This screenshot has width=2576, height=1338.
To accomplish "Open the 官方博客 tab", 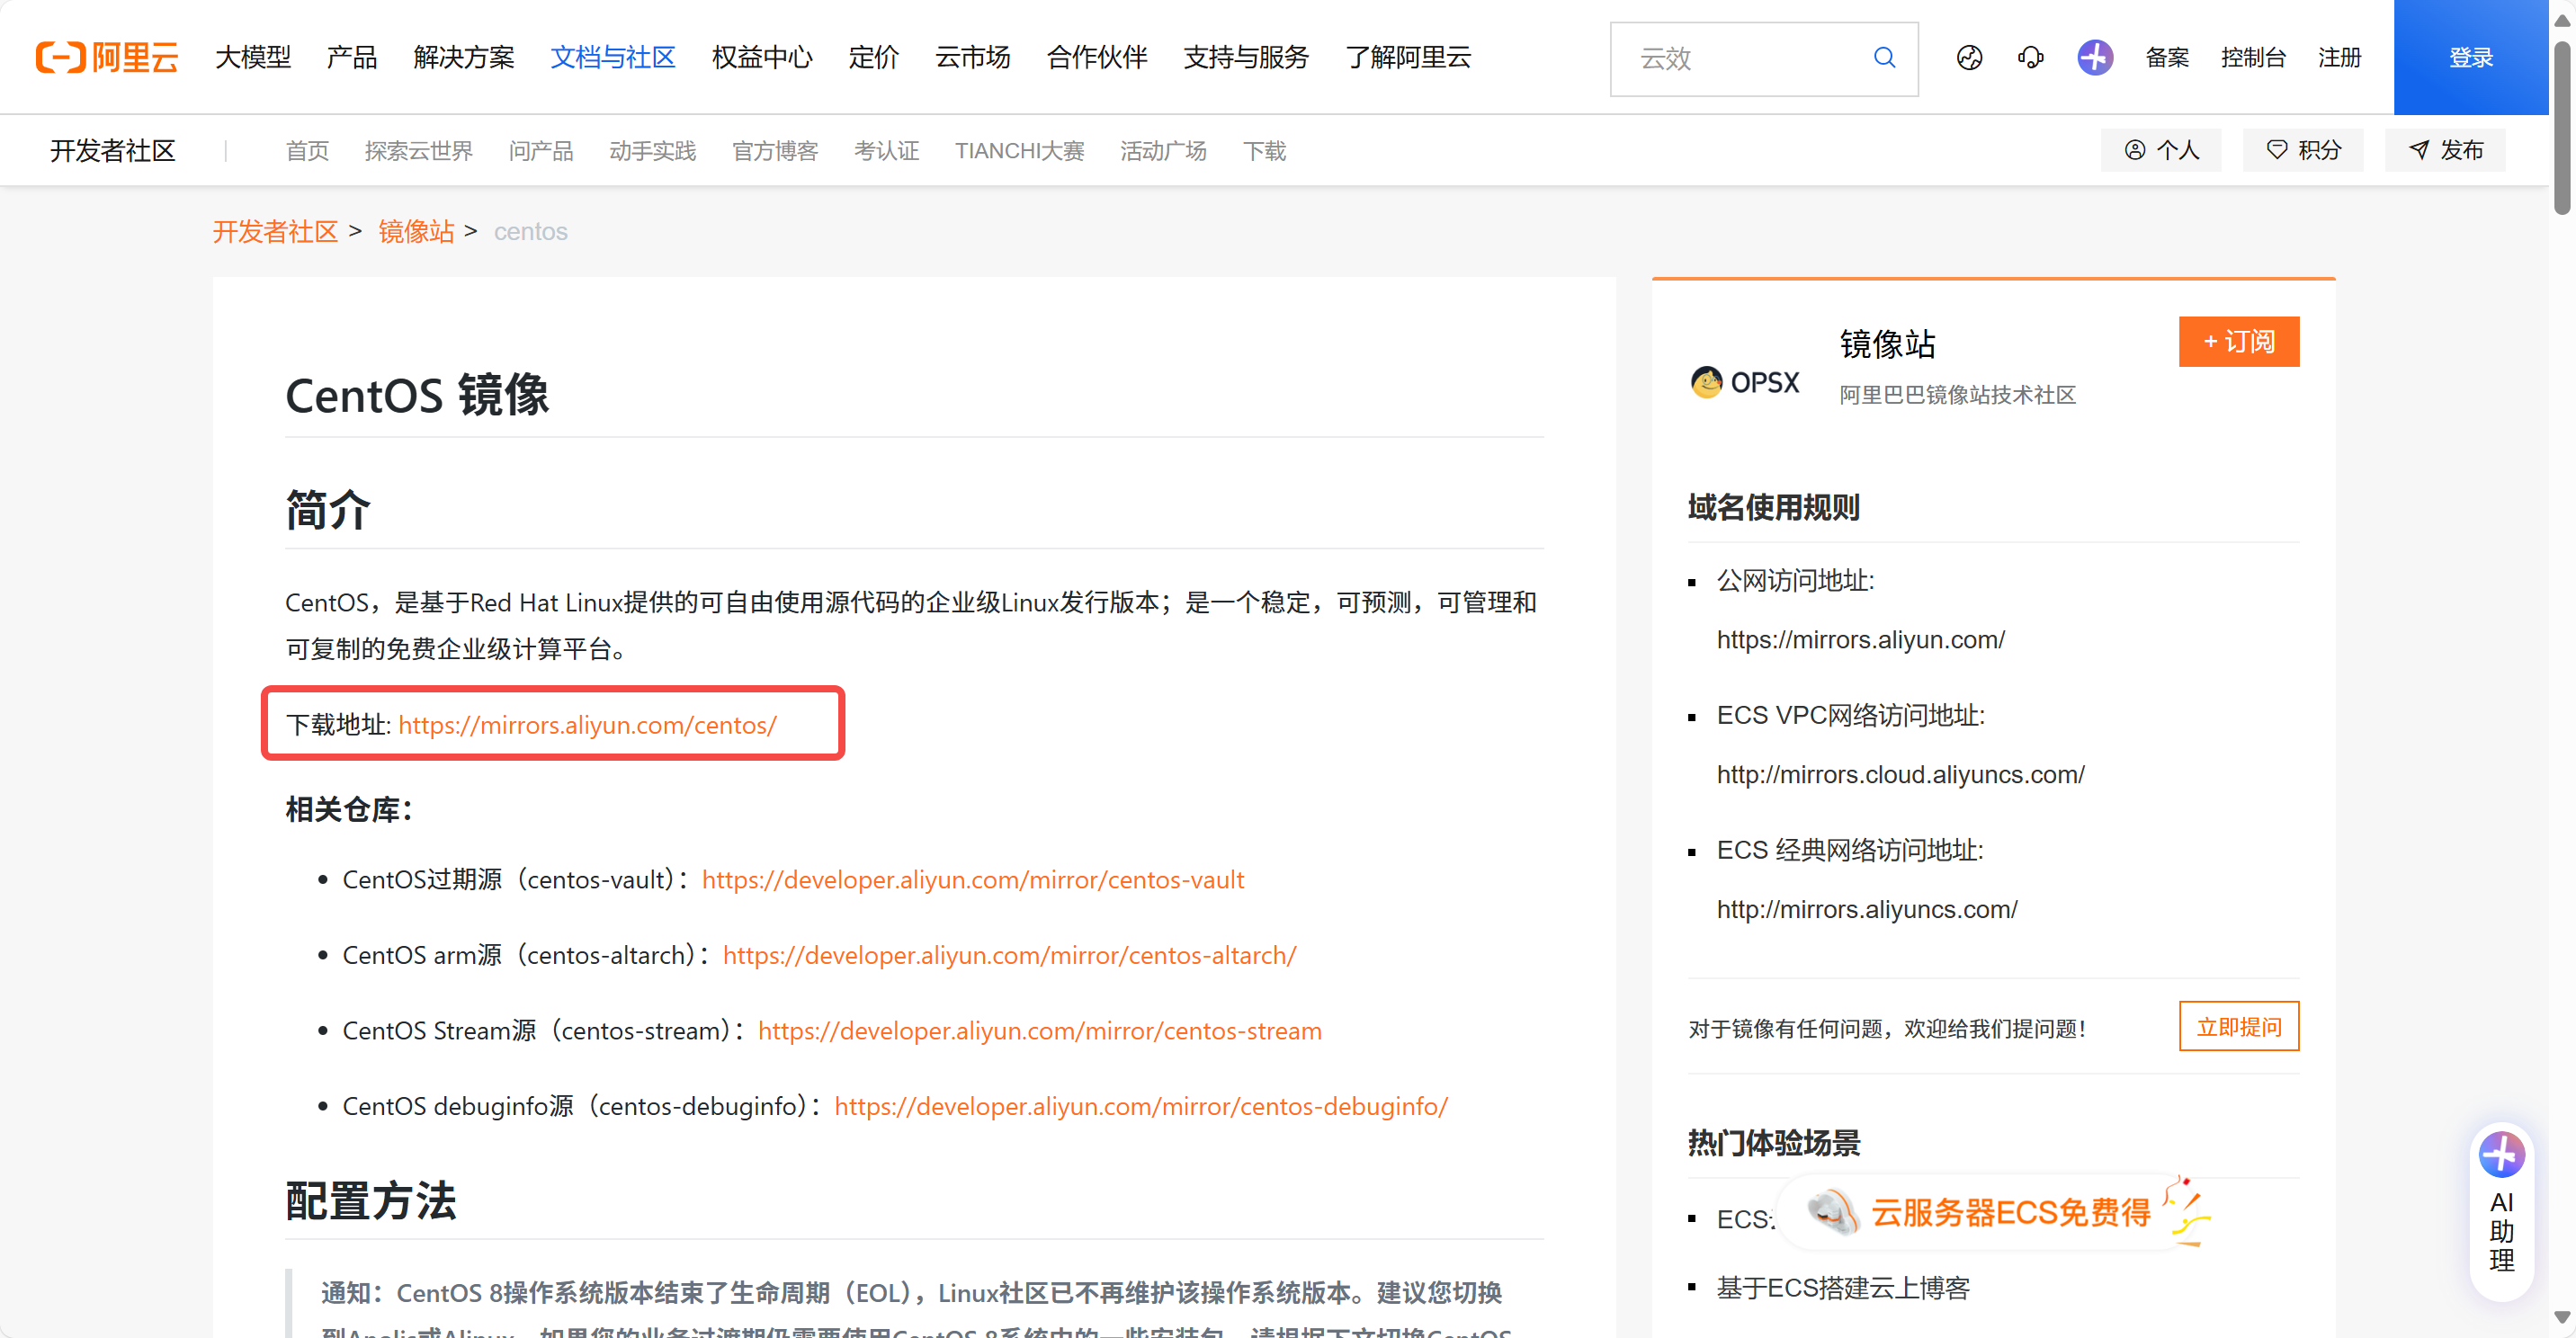I will click(x=775, y=151).
